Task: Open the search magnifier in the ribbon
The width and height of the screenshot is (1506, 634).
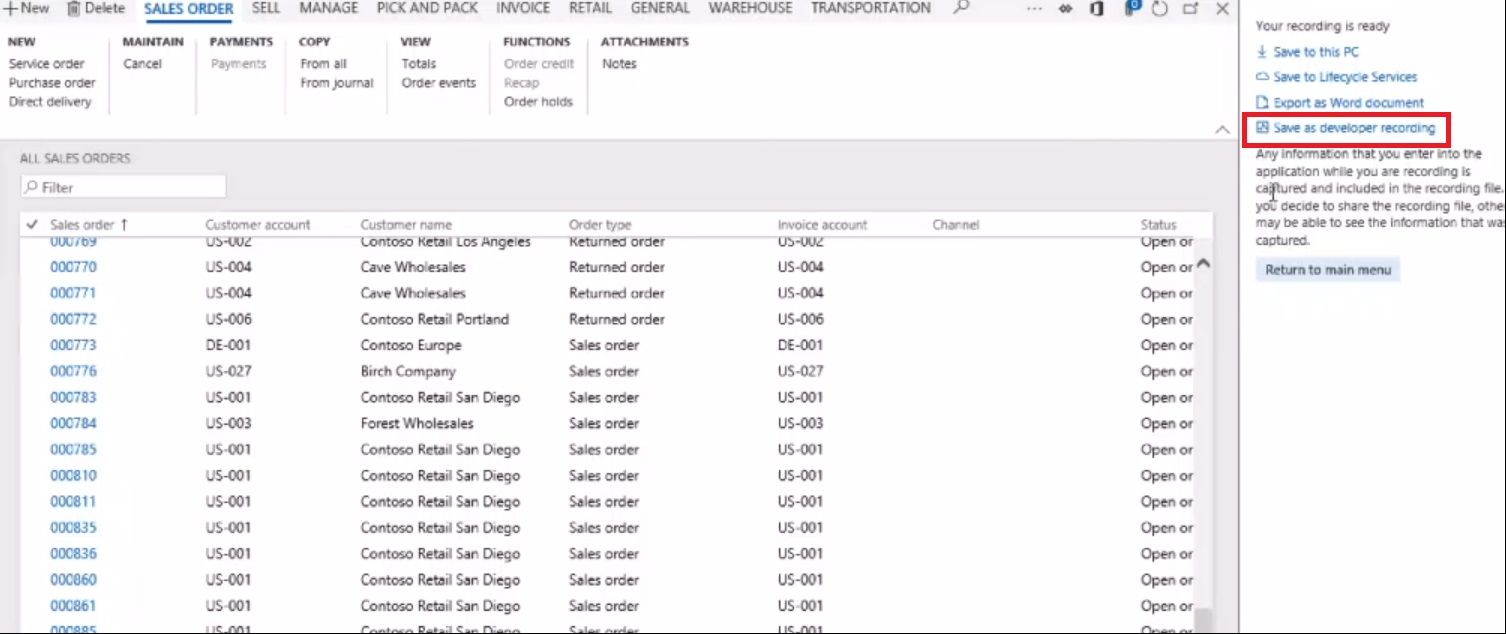Action: [960, 9]
